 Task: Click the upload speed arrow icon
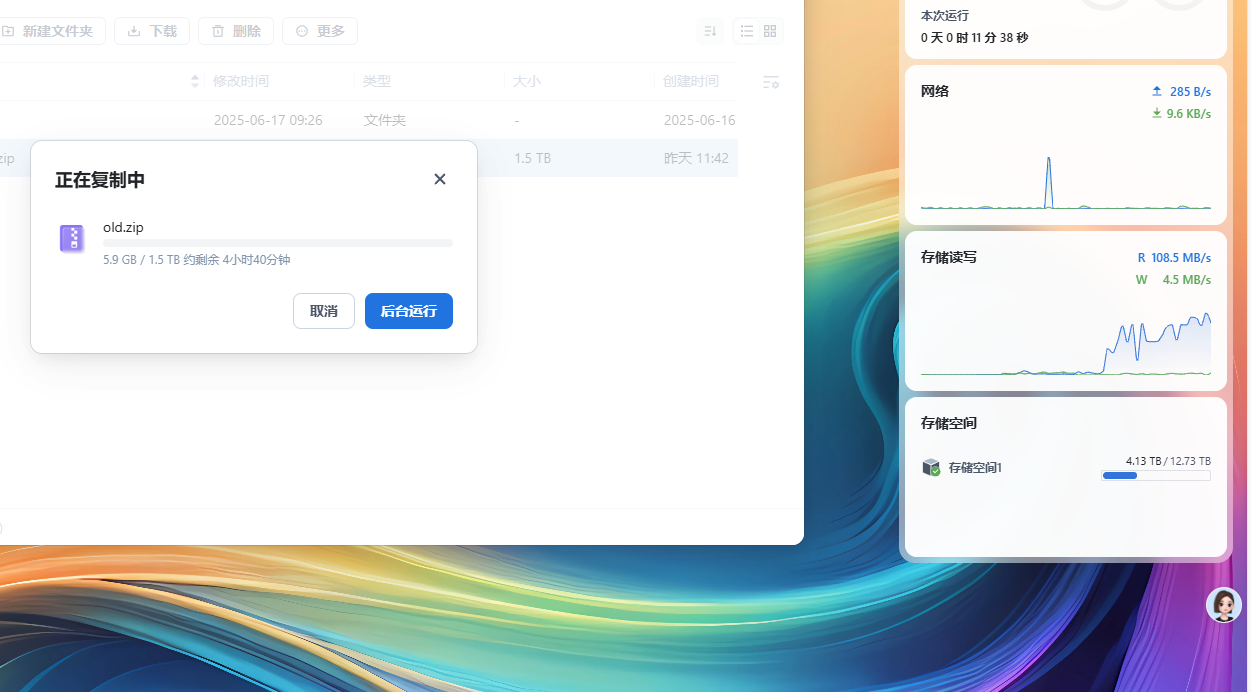coord(1157,91)
